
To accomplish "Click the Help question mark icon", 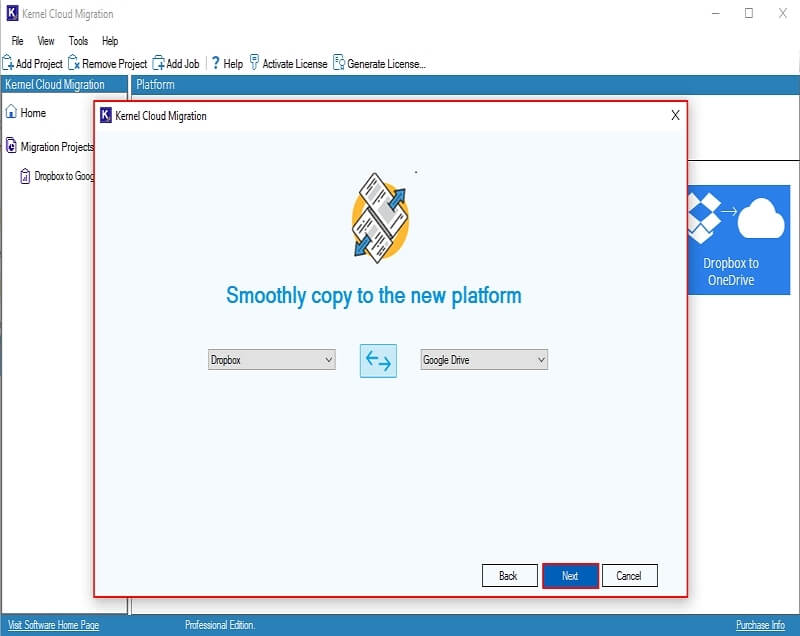I will (215, 63).
